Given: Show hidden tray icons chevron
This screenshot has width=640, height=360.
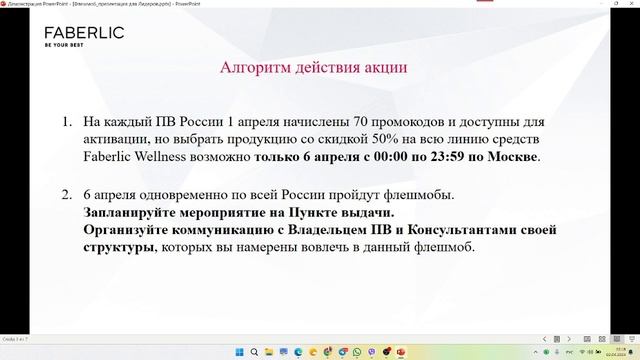Looking at the screenshot, I should tap(536, 352).
